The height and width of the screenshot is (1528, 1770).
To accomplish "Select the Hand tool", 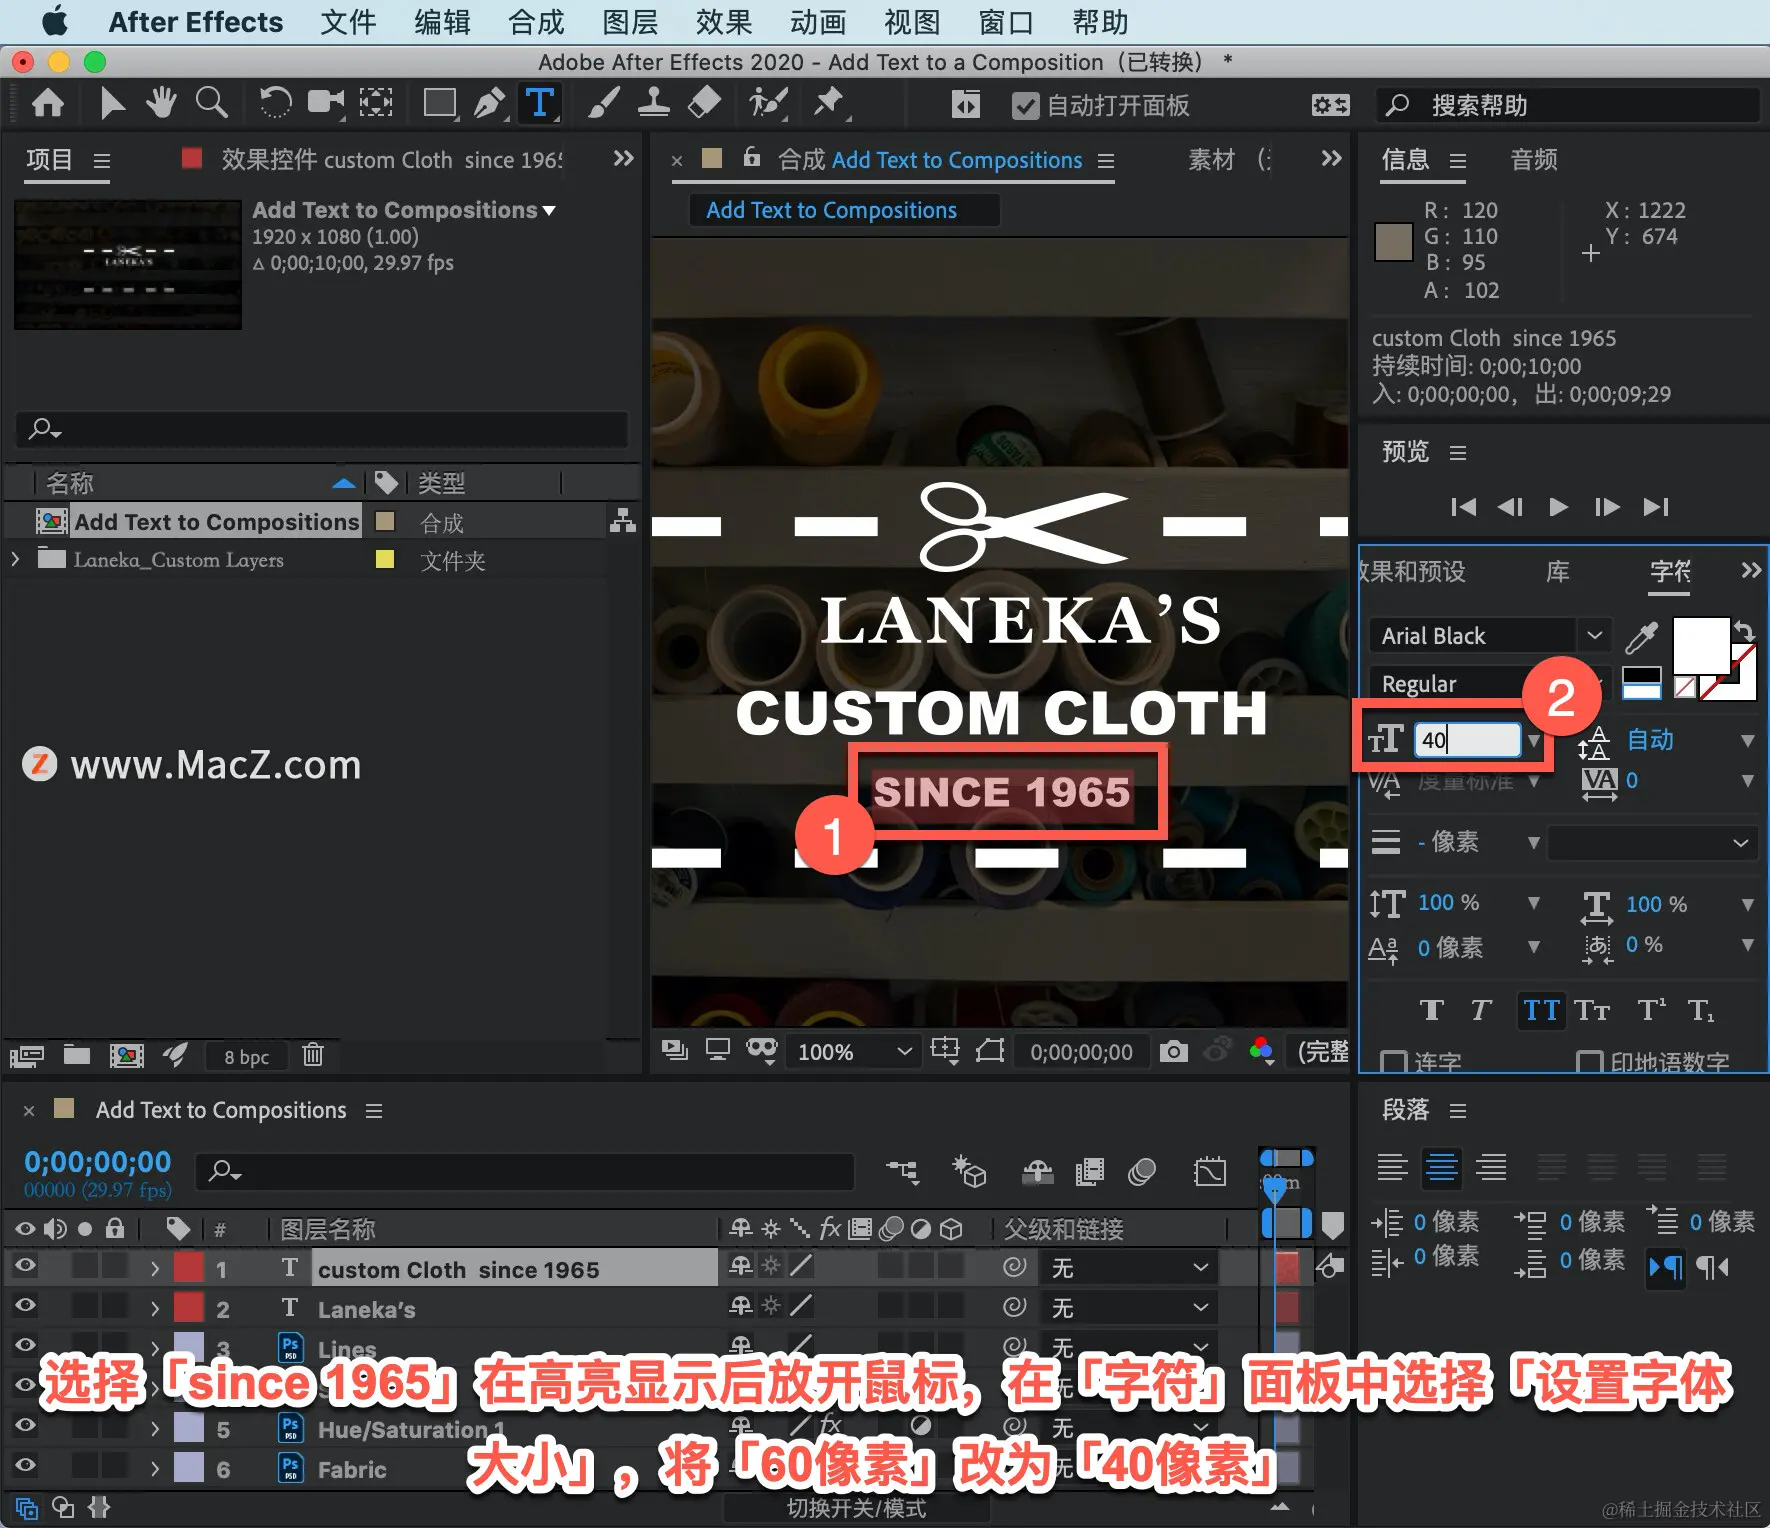I will point(160,103).
